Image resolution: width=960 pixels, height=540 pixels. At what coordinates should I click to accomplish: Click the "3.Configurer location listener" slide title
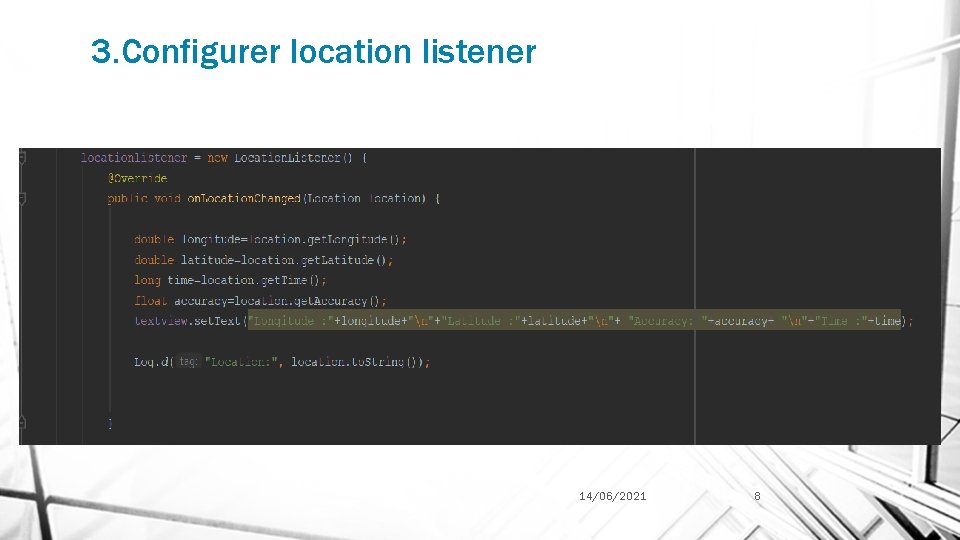pos(313,51)
